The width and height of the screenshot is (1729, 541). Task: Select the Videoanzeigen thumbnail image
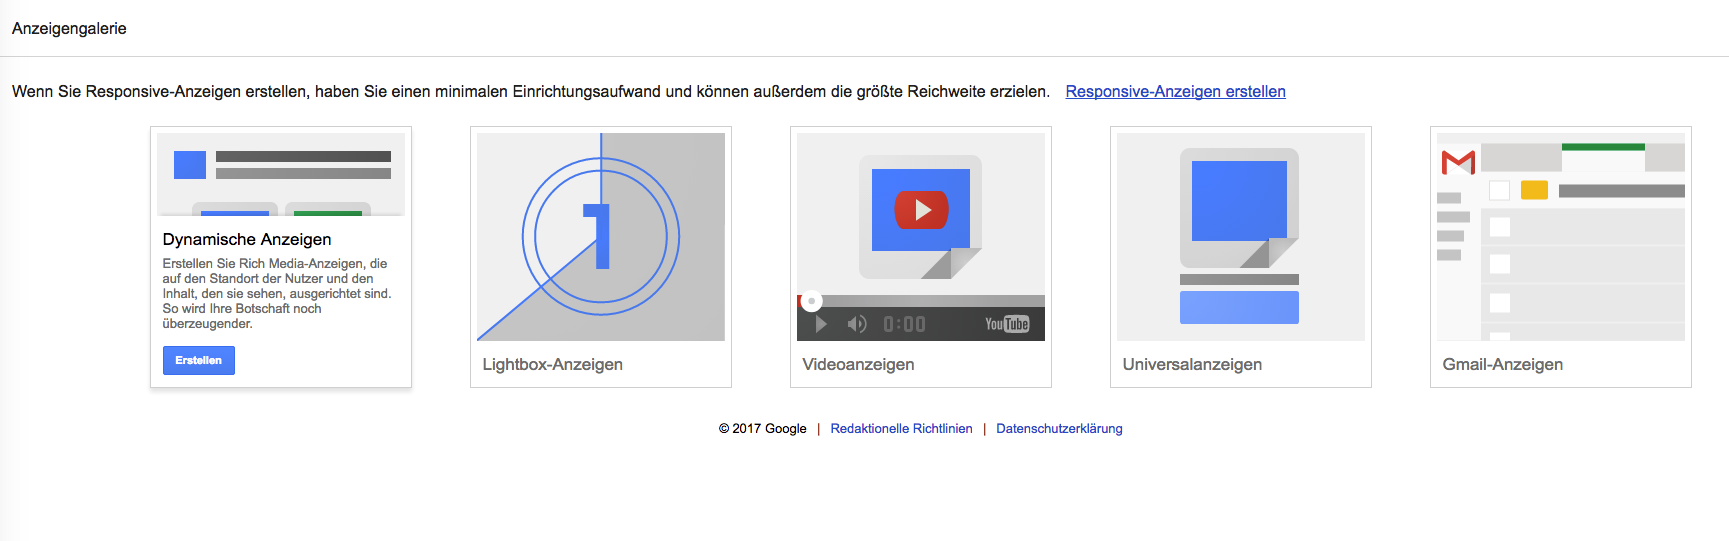[x=920, y=237]
